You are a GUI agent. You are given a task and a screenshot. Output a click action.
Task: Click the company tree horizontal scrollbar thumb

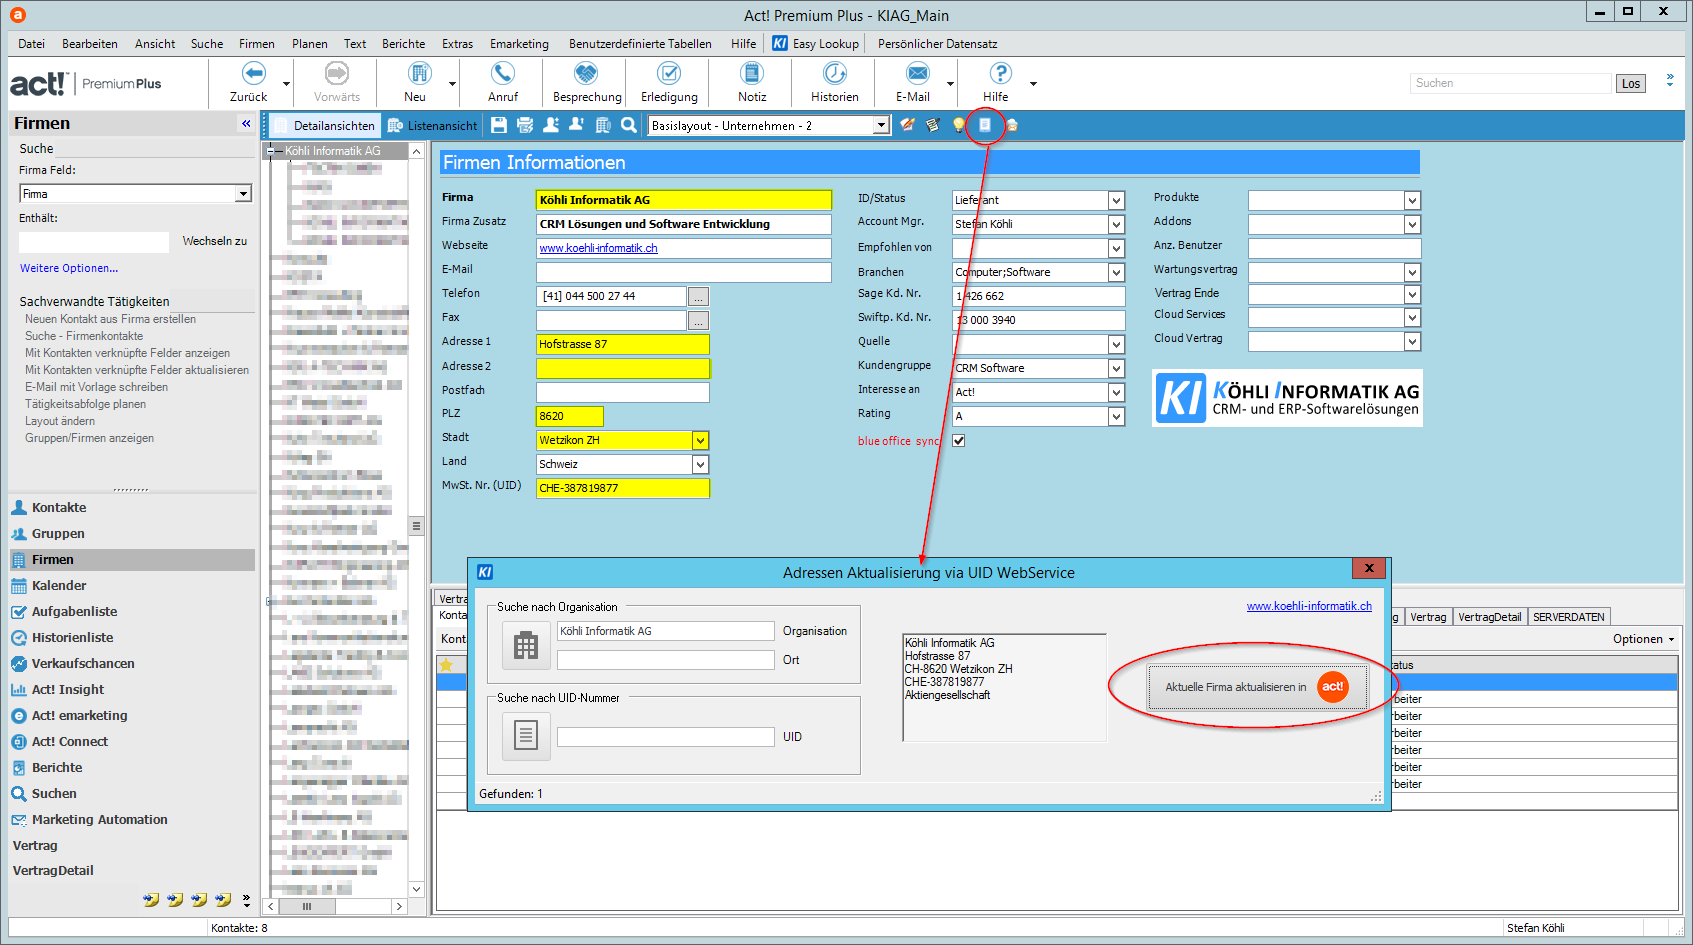[307, 906]
